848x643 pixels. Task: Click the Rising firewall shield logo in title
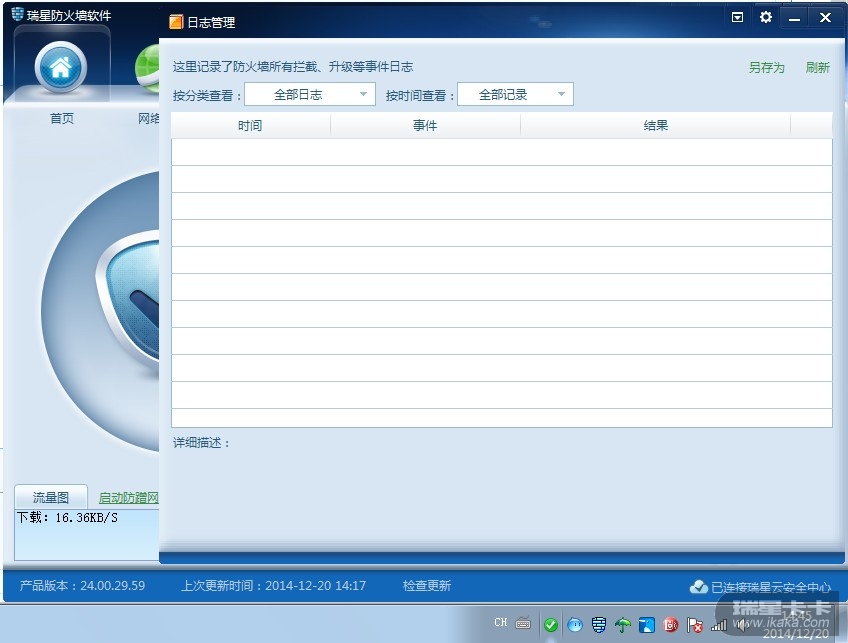[x=17, y=14]
